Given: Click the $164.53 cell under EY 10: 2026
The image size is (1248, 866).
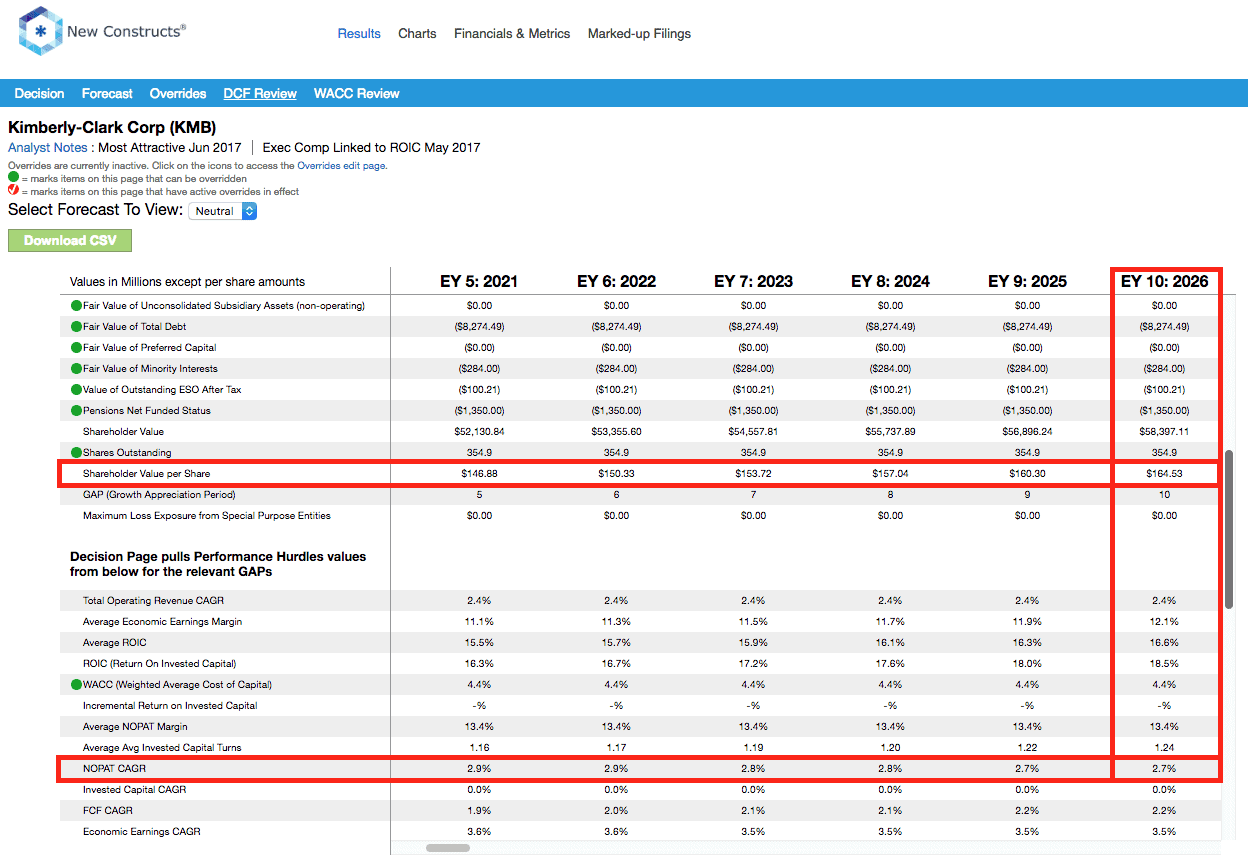Looking at the screenshot, I should pos(1164,474).
